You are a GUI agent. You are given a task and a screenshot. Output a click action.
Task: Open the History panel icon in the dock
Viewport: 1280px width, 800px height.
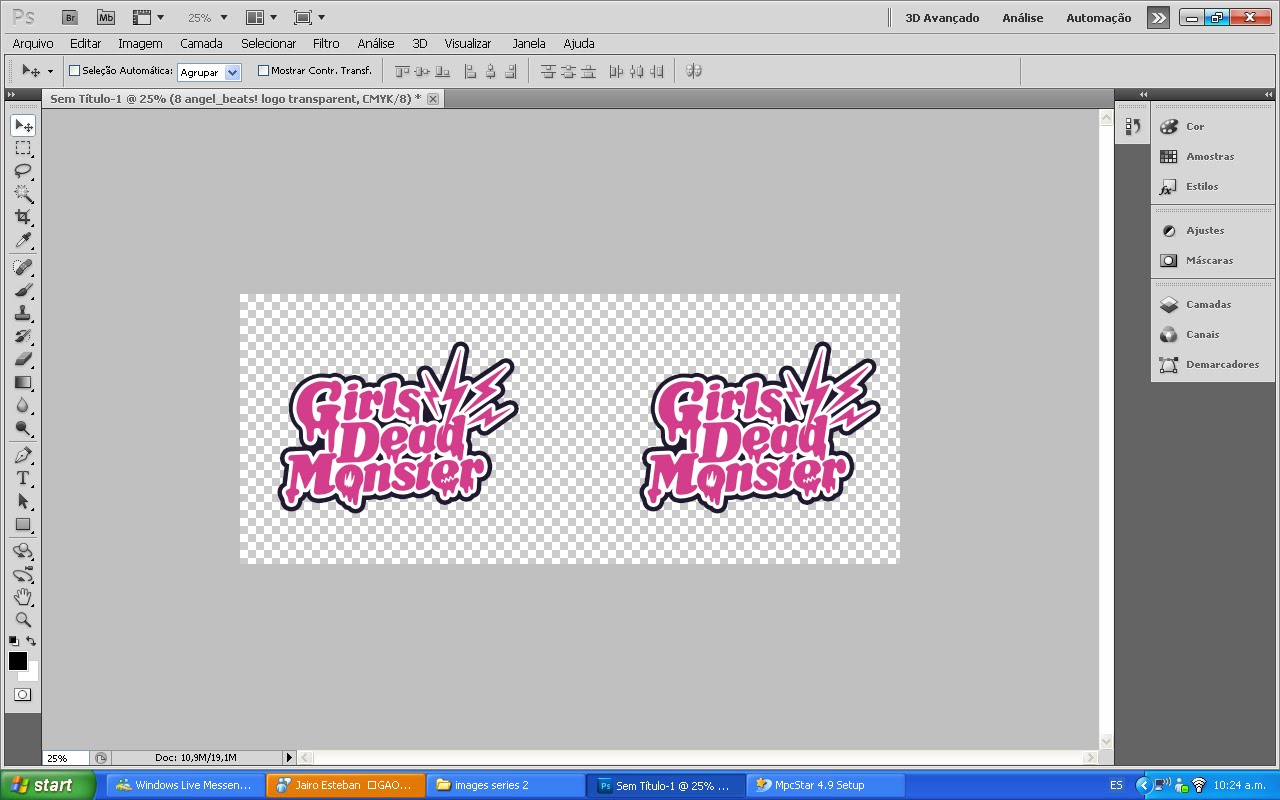[x=1133, y=126]
